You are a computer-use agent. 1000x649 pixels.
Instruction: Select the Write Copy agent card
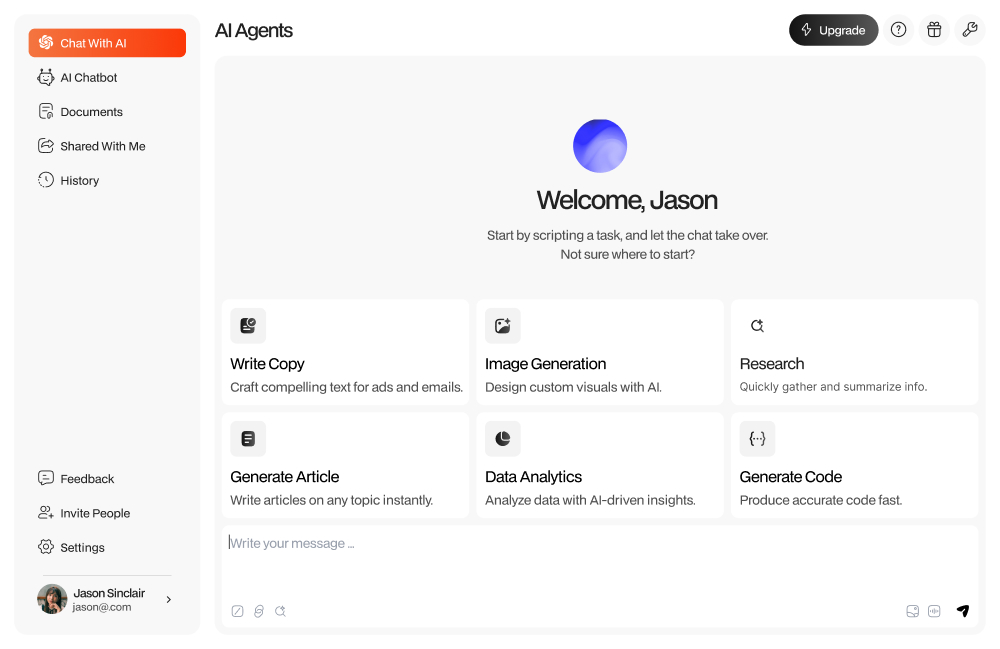tap(346, 352)
